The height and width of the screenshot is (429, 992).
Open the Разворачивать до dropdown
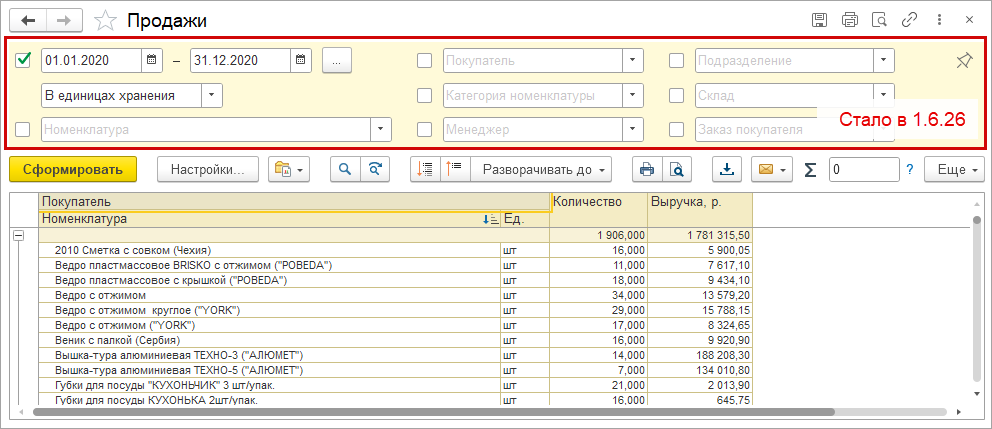[x=541, y=170]
